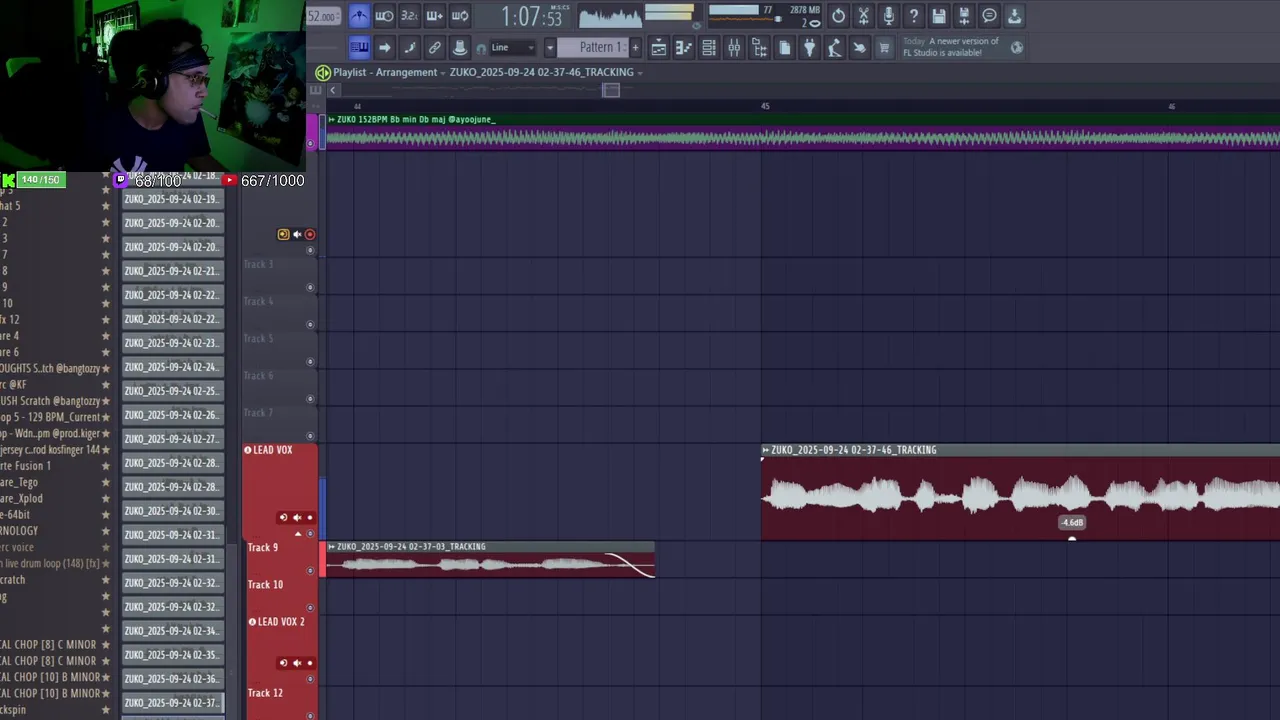Toggle typing keyboard to piano
The height and width of the screenshot is (720, 1280).
(x=359, y=47)
